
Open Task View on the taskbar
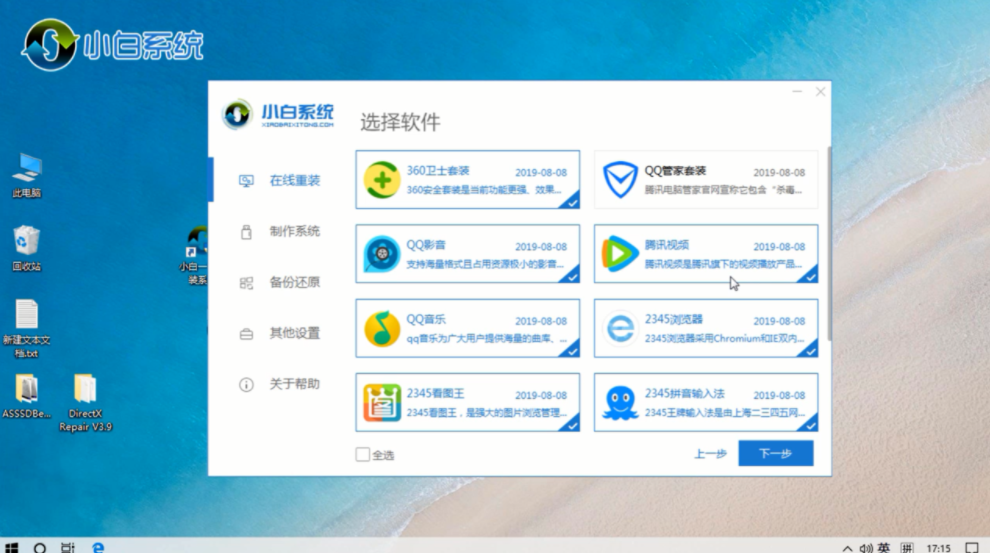(x=68, y=547)
